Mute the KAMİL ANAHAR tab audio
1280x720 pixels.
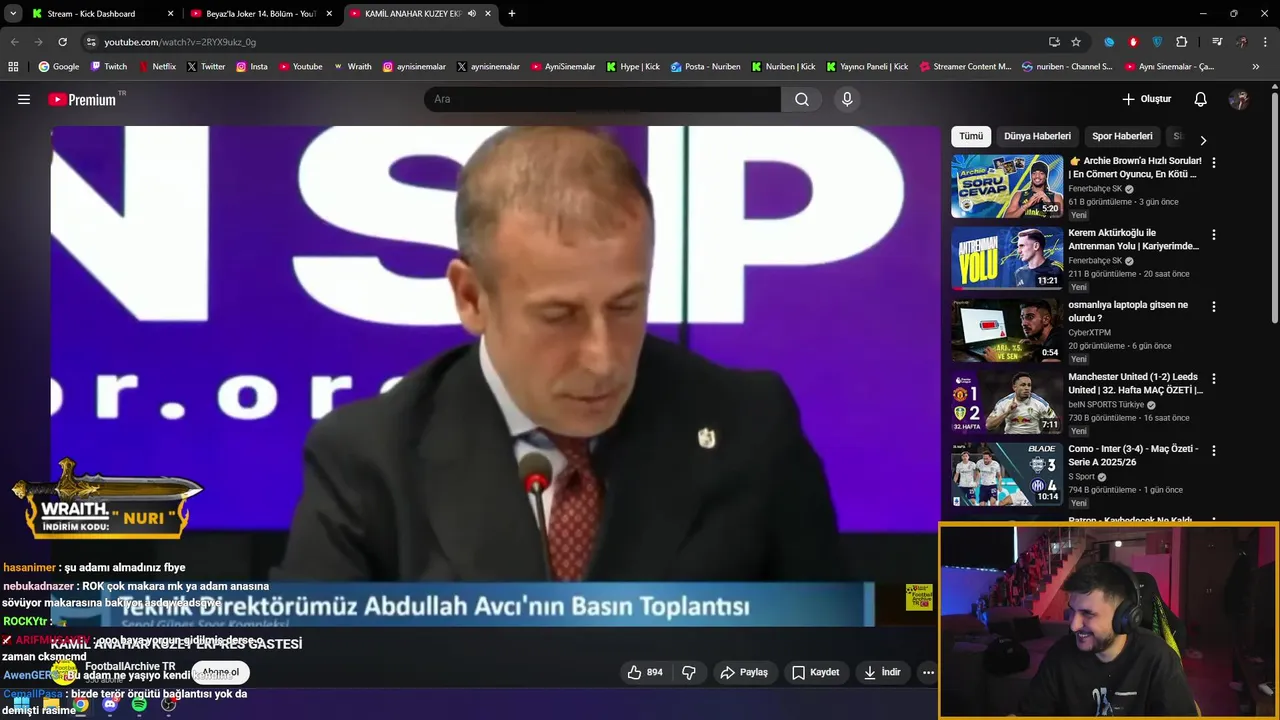coord(471,14)
